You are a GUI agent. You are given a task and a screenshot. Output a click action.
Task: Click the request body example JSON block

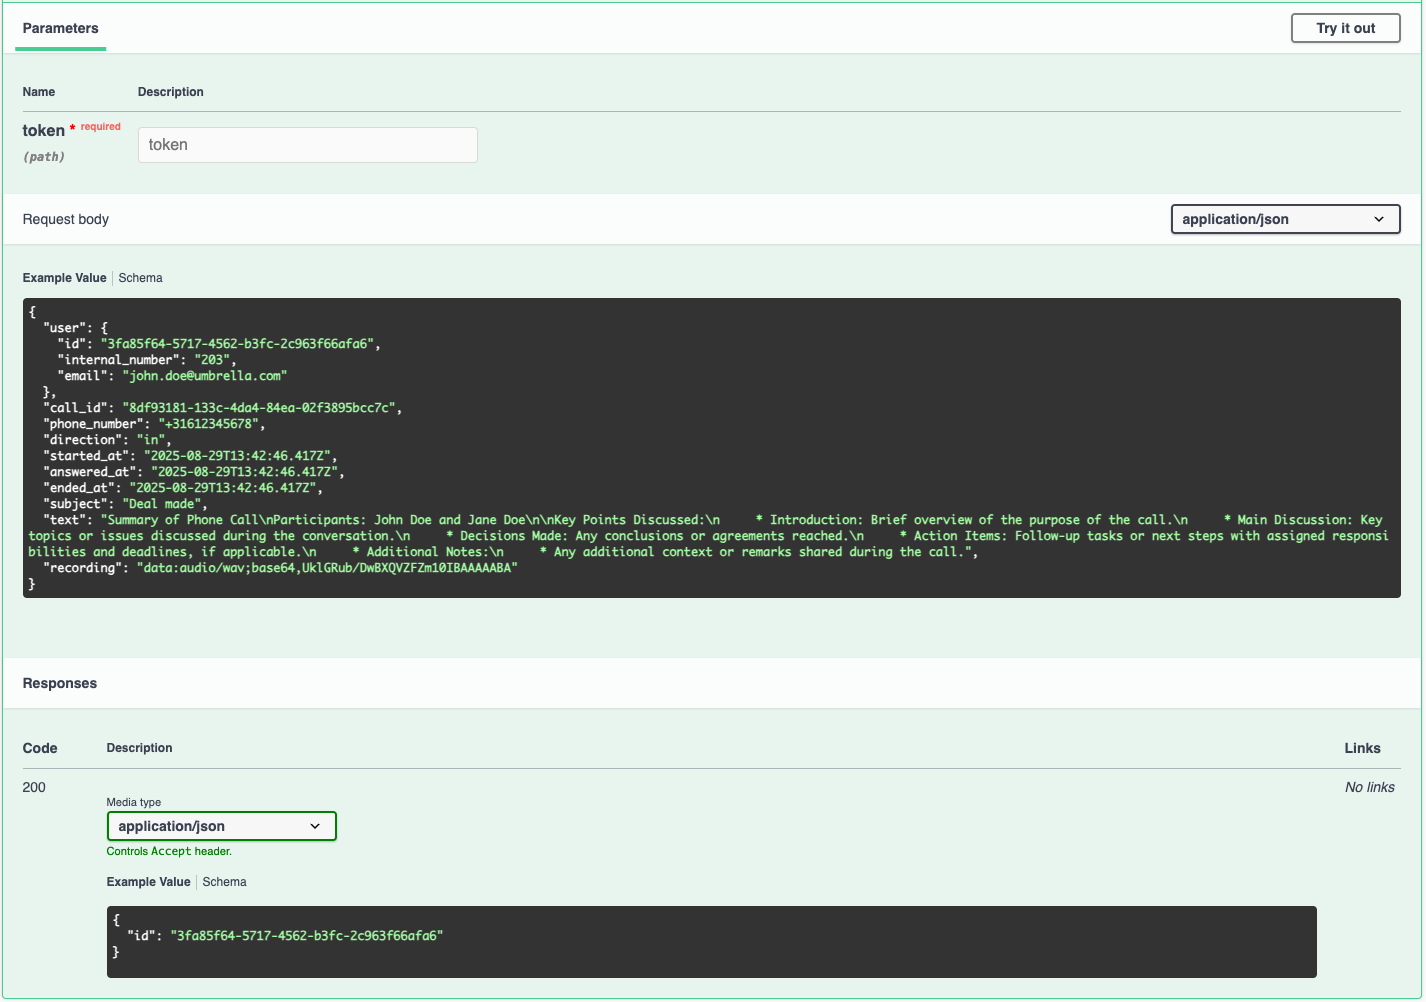point(710,447)
